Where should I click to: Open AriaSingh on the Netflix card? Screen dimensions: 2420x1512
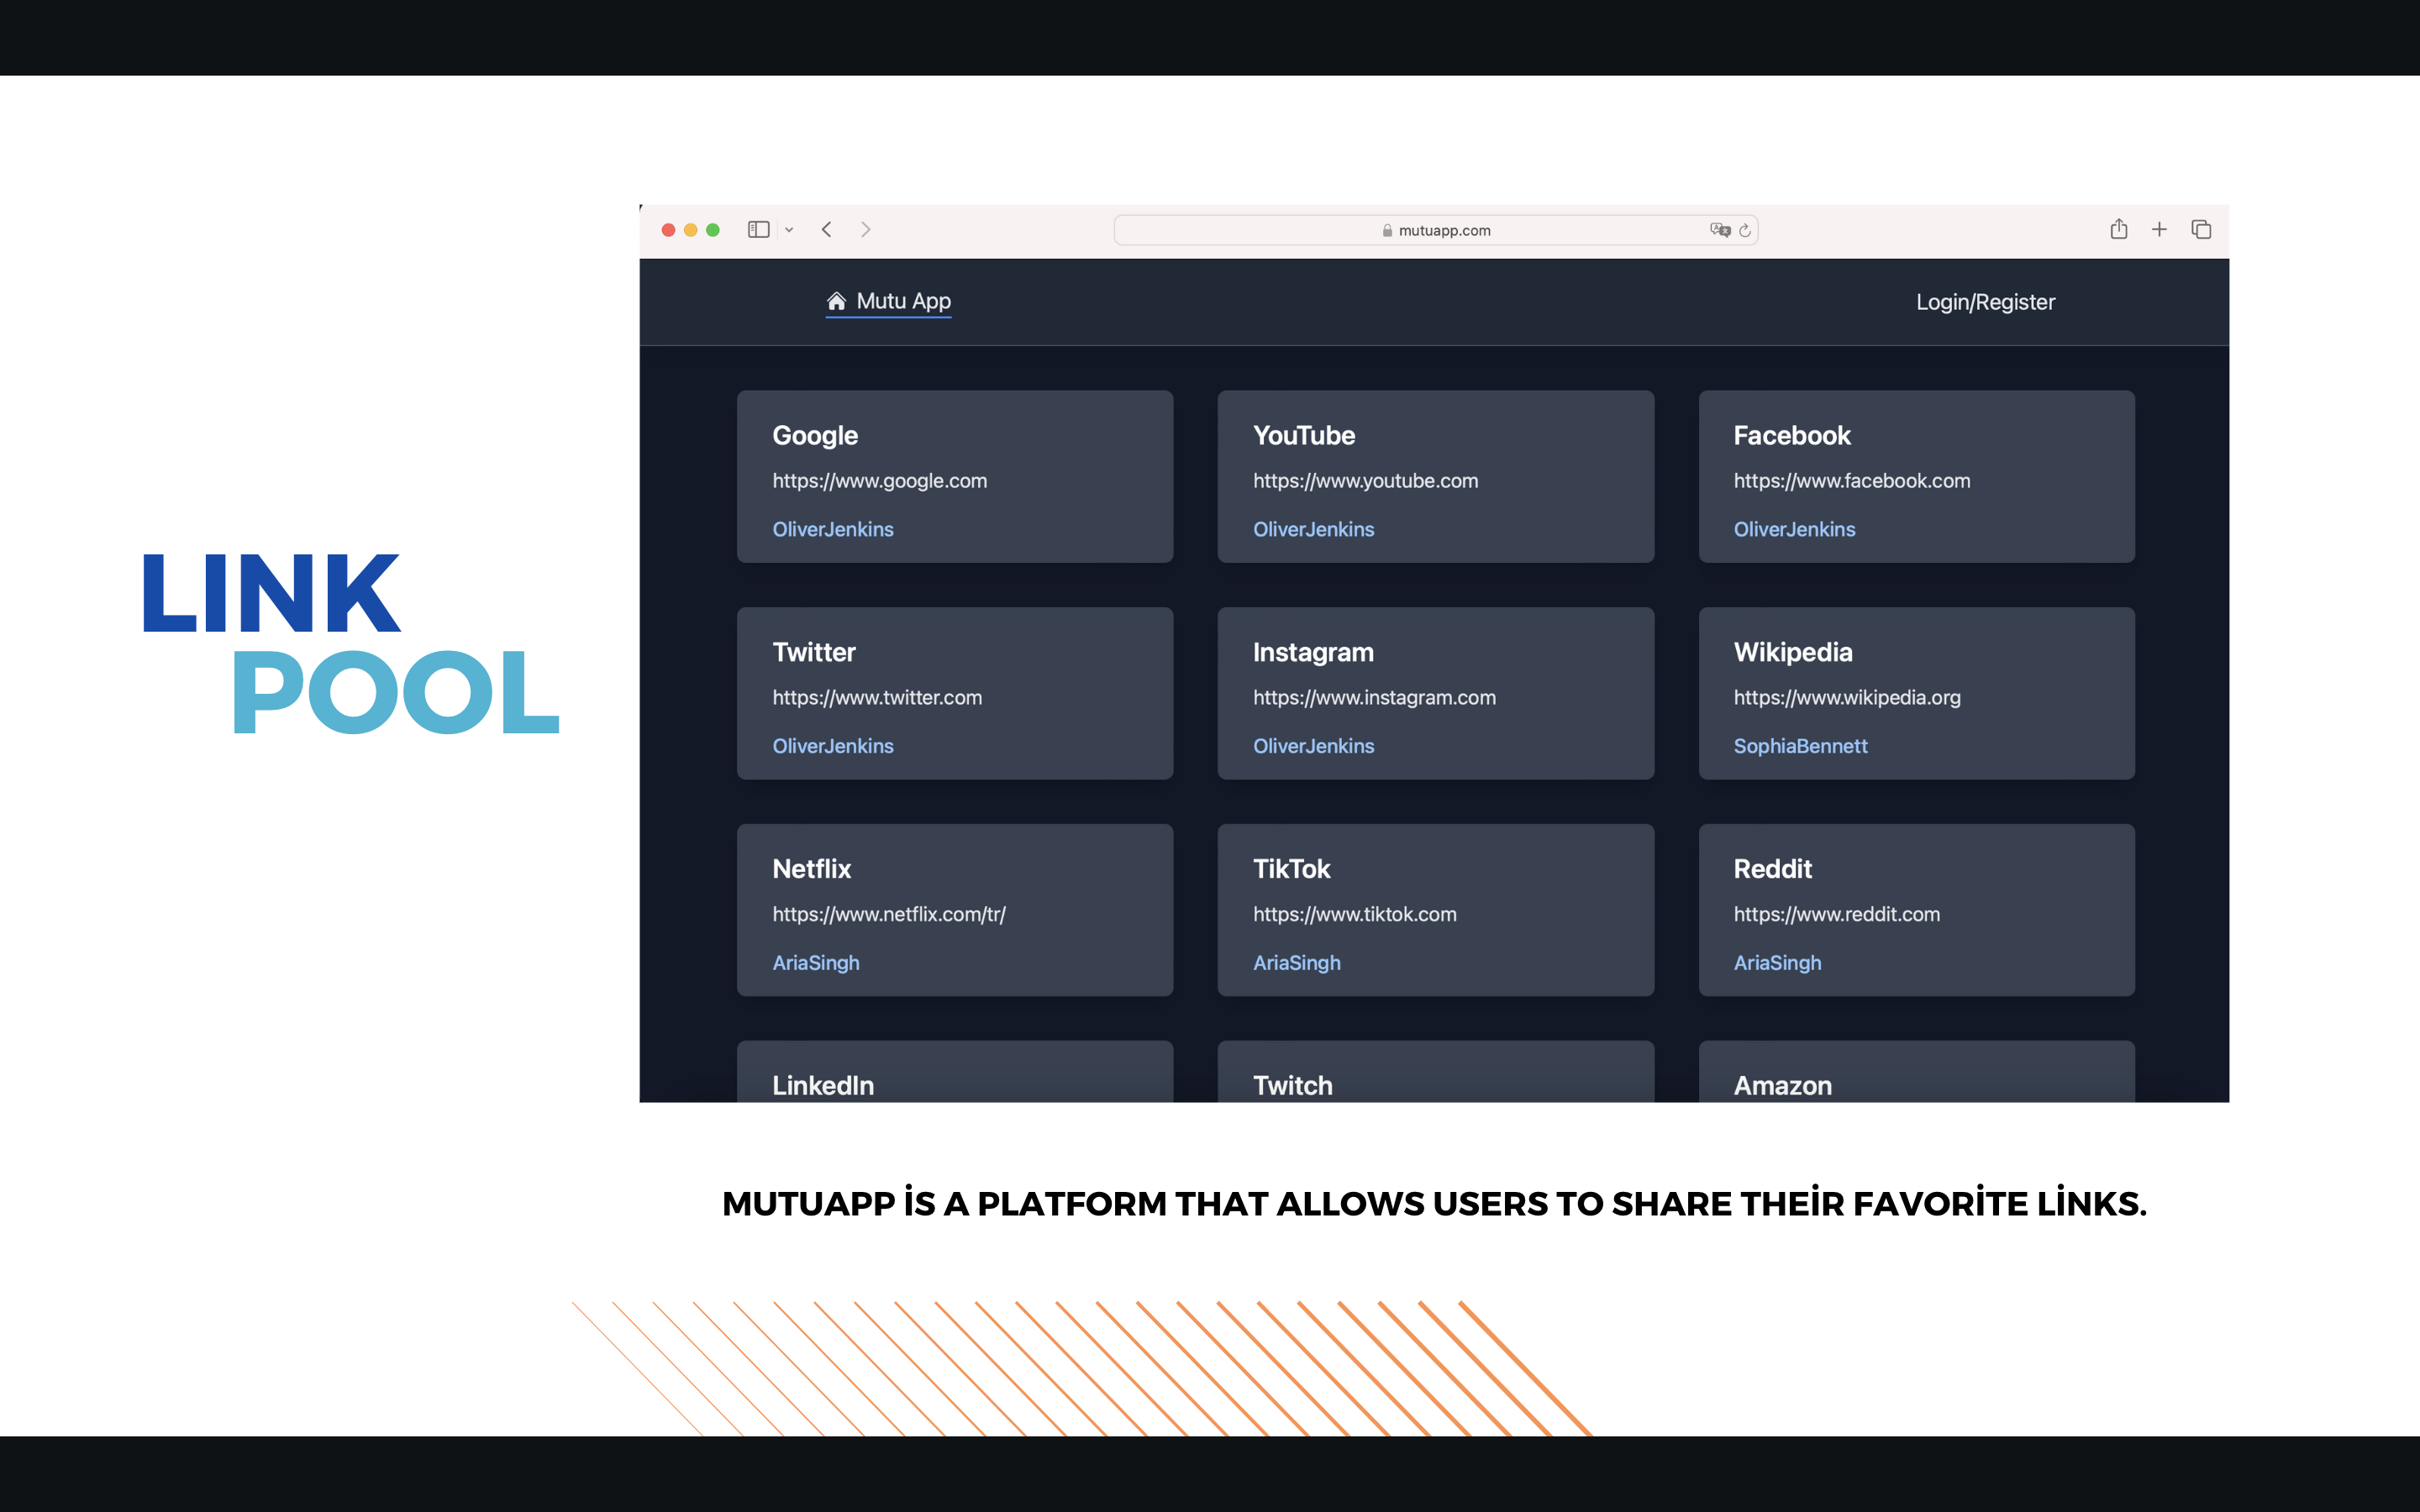(x=816, y=963)
